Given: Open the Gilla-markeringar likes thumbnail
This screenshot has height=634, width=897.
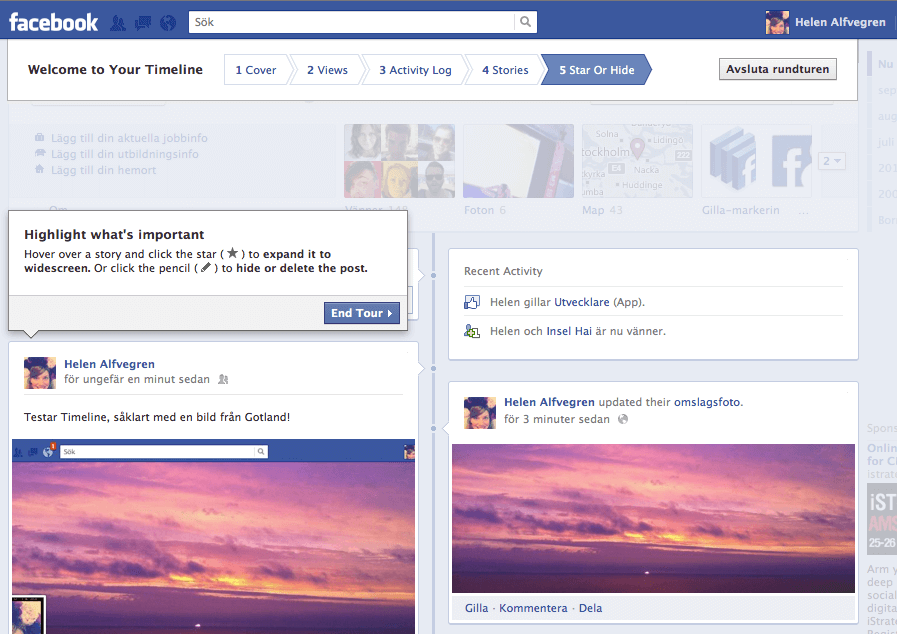Looking at the screenshot, I should (x=757, y=161).
